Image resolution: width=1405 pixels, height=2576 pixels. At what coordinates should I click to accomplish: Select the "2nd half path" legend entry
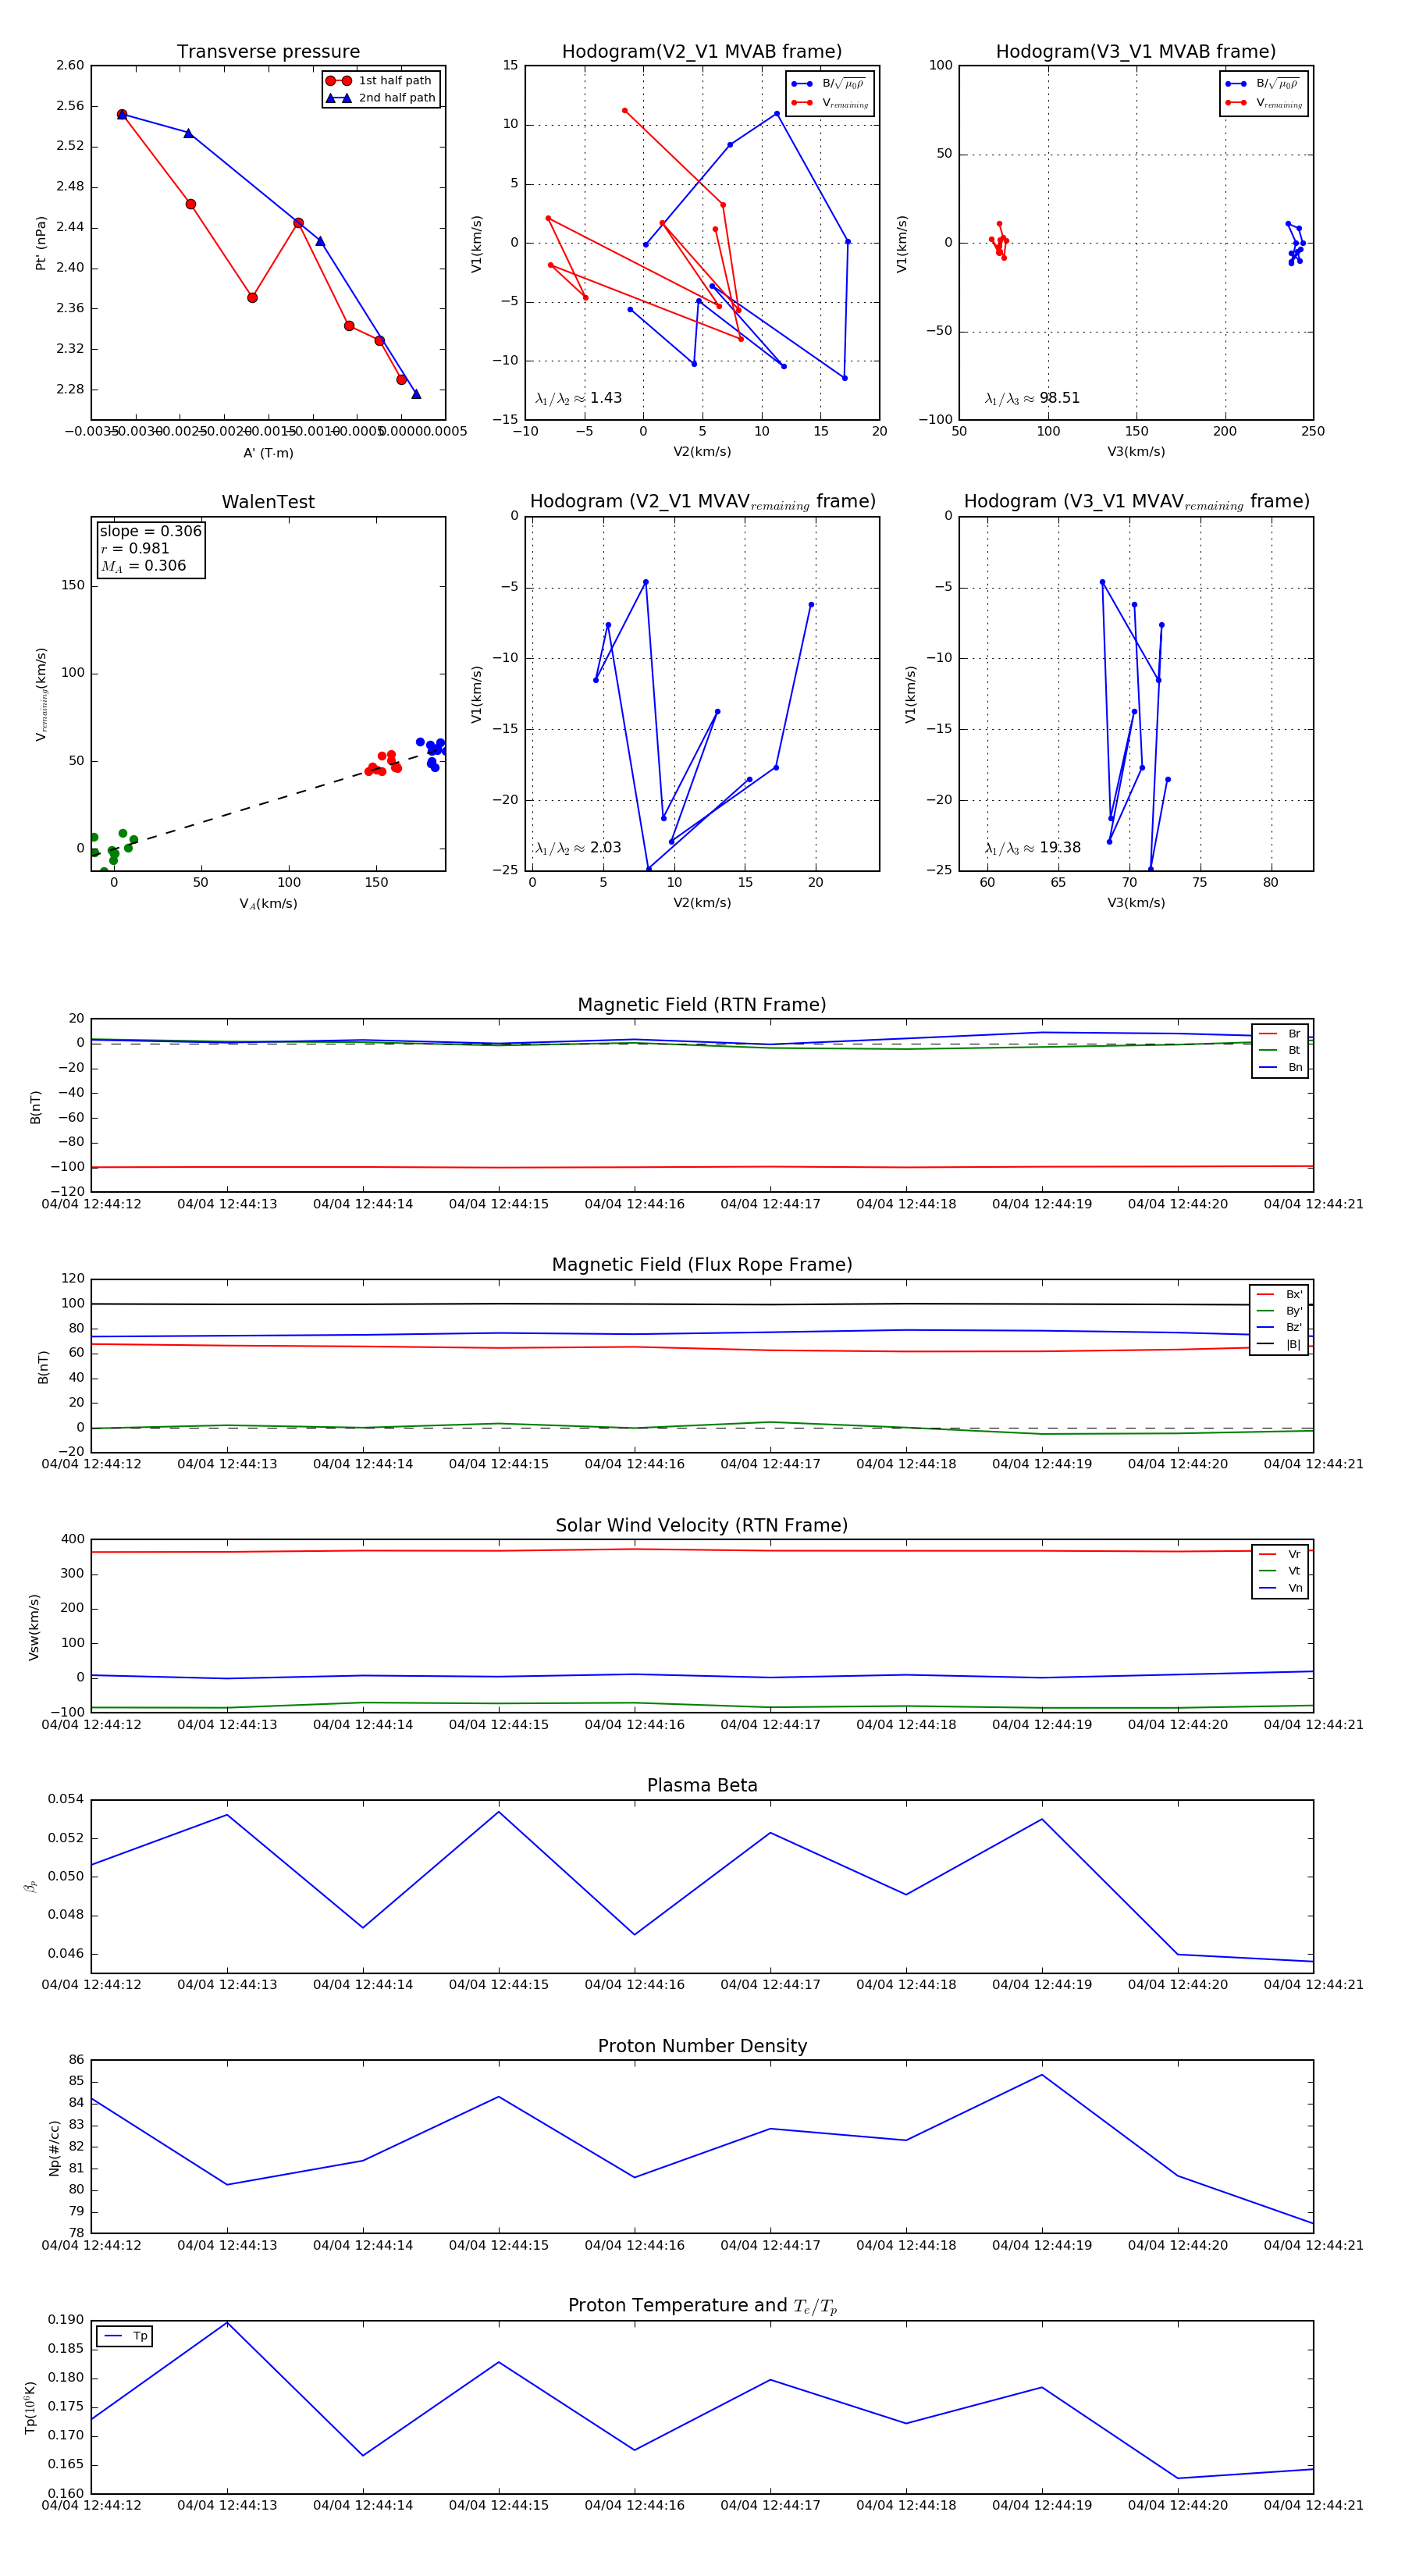pyautogui.click(x=380, y=98)
